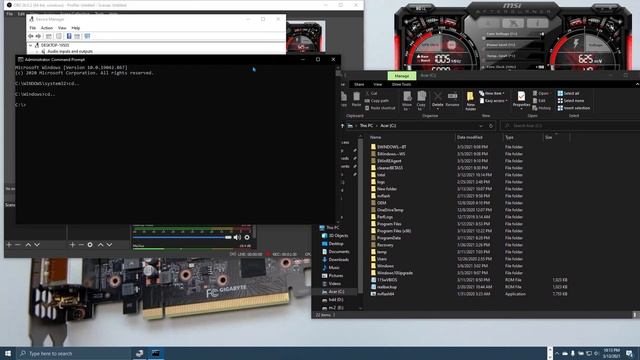Open Move to dropdown in ribbon
The width and height of the screenshot is (640, 360).
(407, 101)
